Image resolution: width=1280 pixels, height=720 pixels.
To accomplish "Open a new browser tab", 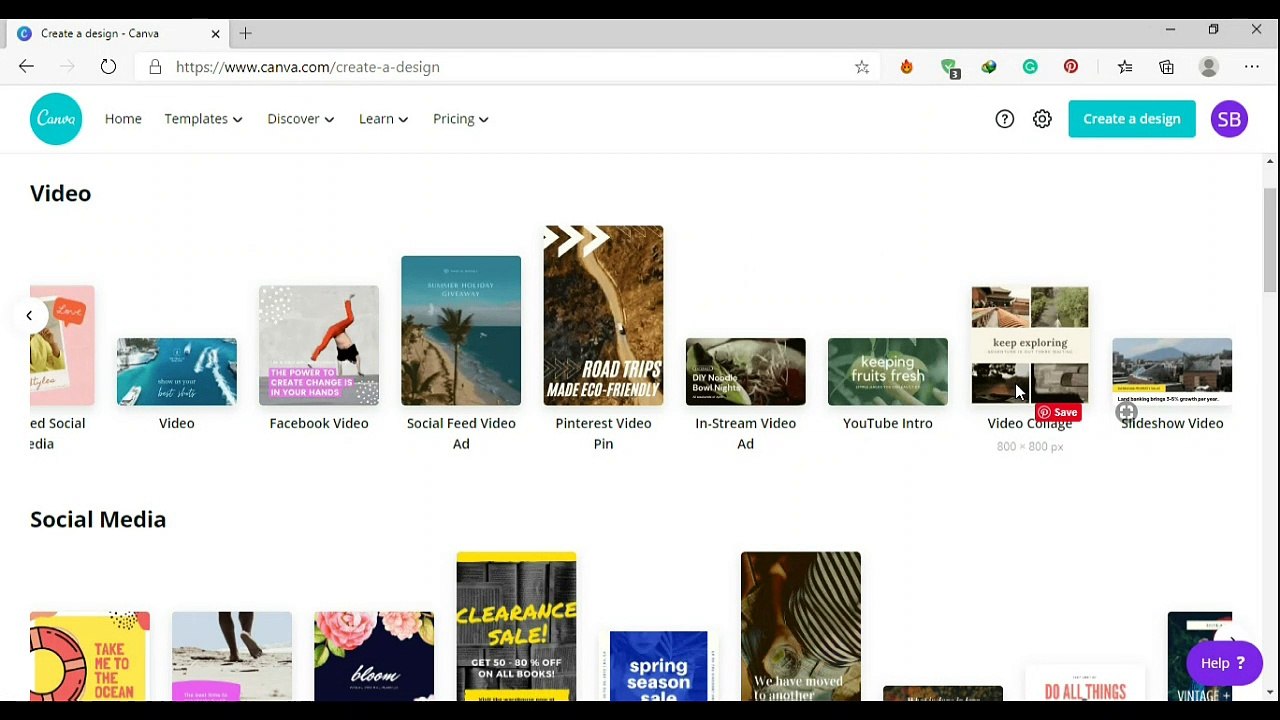I will [x=245, y=33].
